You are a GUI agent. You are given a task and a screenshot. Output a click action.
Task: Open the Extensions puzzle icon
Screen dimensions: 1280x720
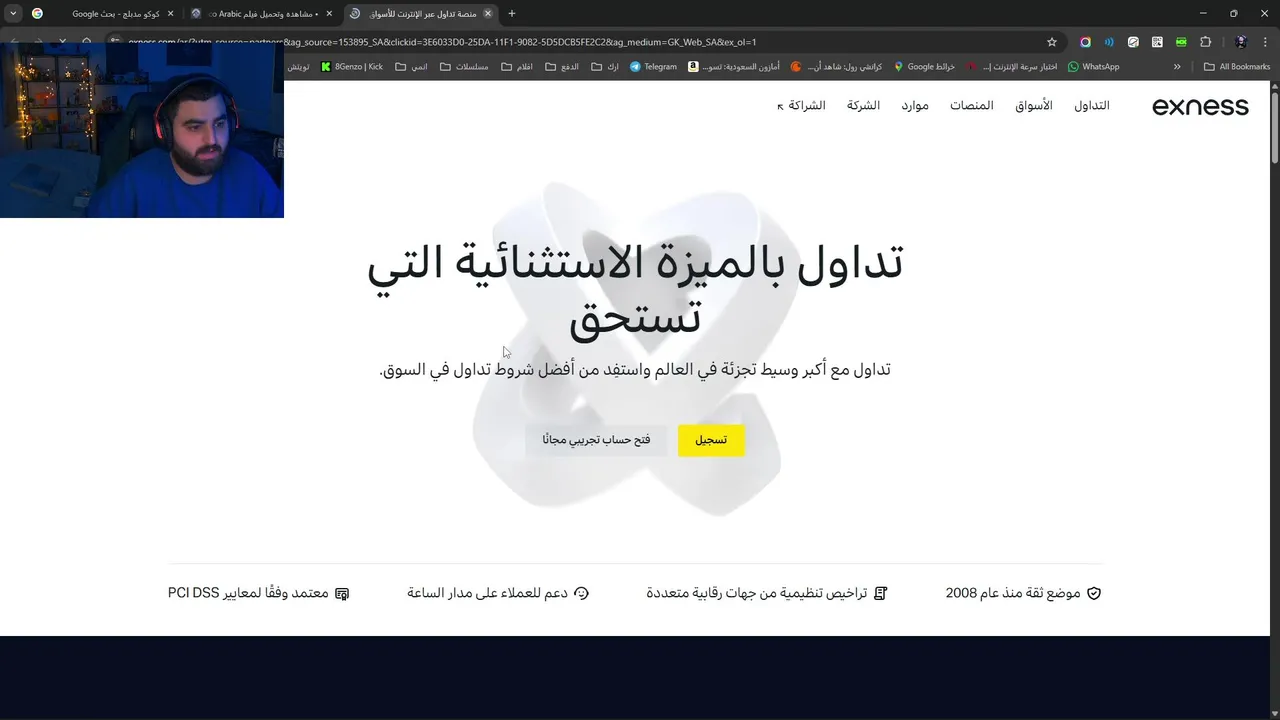coord(1205,42)
